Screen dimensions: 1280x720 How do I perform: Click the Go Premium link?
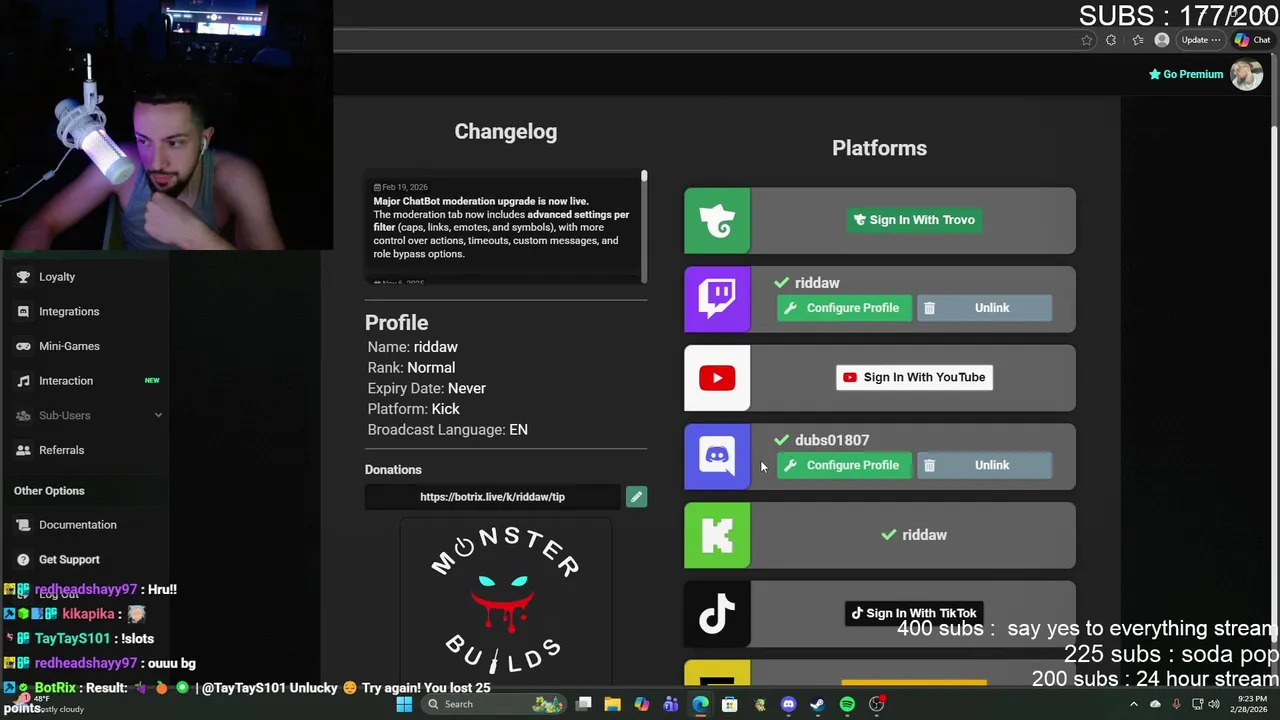(1186, 74)
